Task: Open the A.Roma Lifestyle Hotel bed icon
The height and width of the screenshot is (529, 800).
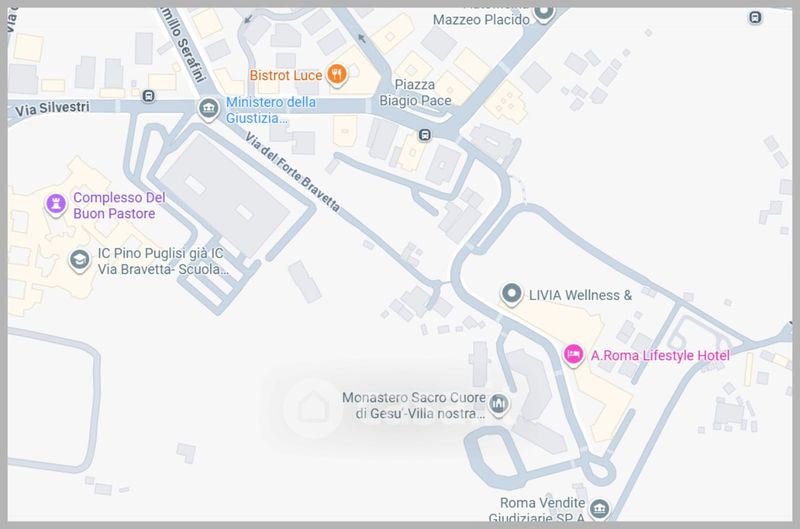Action: pyautogui.click(x=573, y=354)
